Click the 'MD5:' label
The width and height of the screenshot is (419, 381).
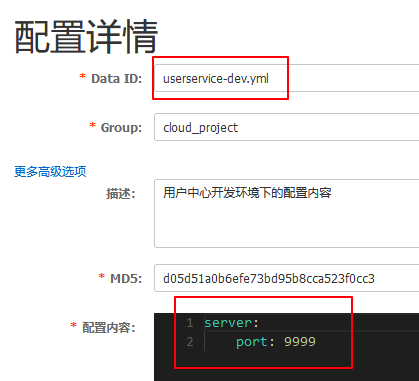tap(126, 278)
